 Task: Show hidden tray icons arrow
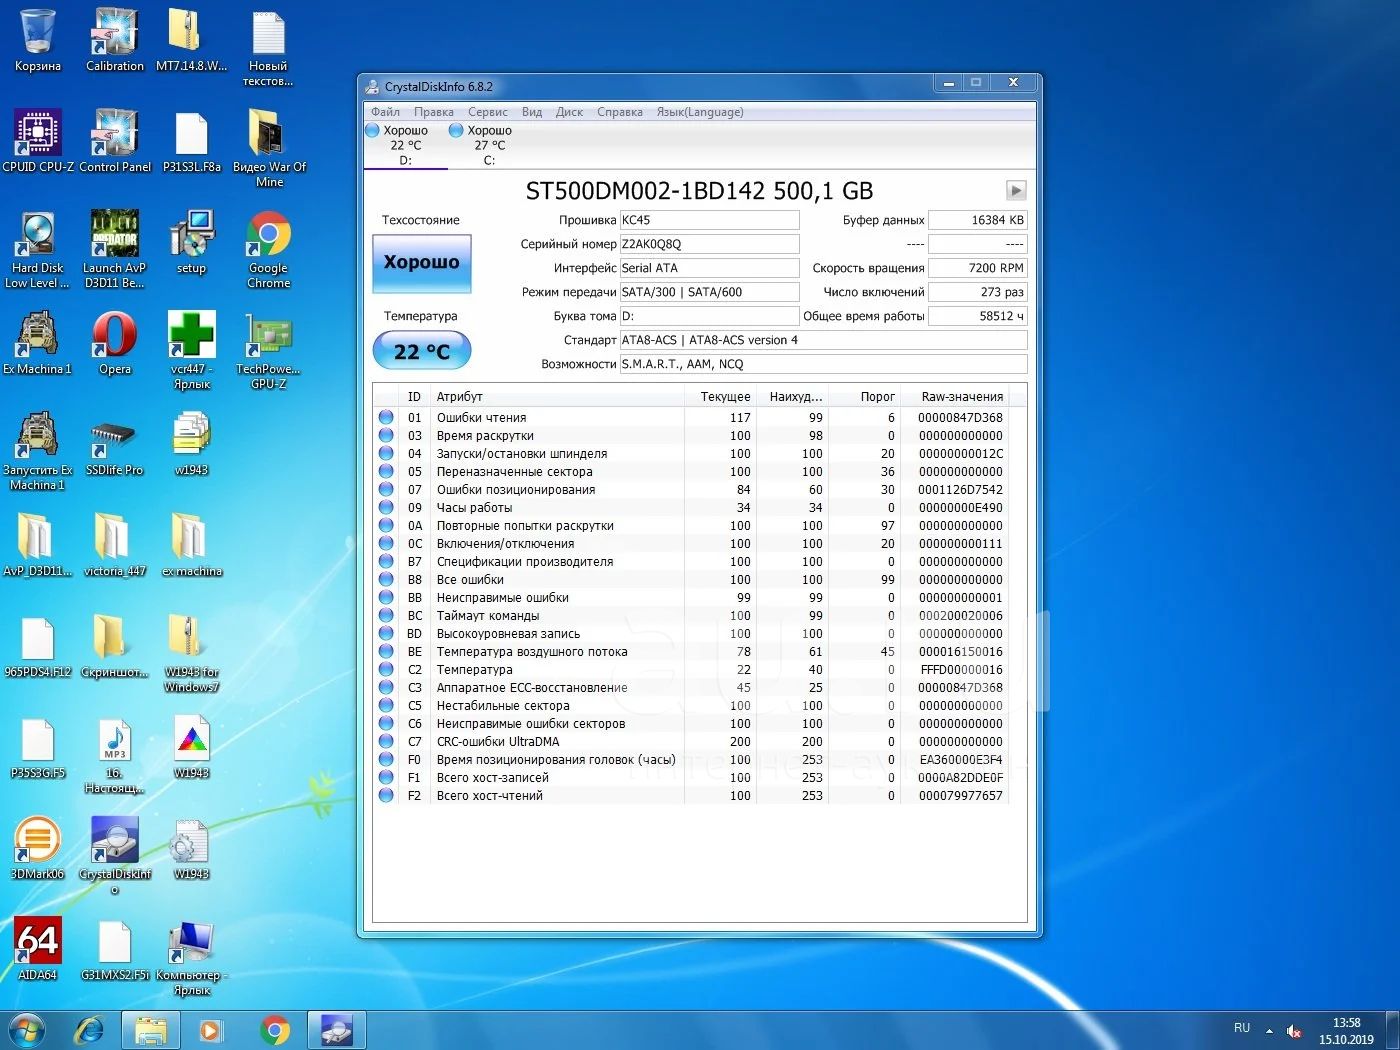tap(1269, 1031)
